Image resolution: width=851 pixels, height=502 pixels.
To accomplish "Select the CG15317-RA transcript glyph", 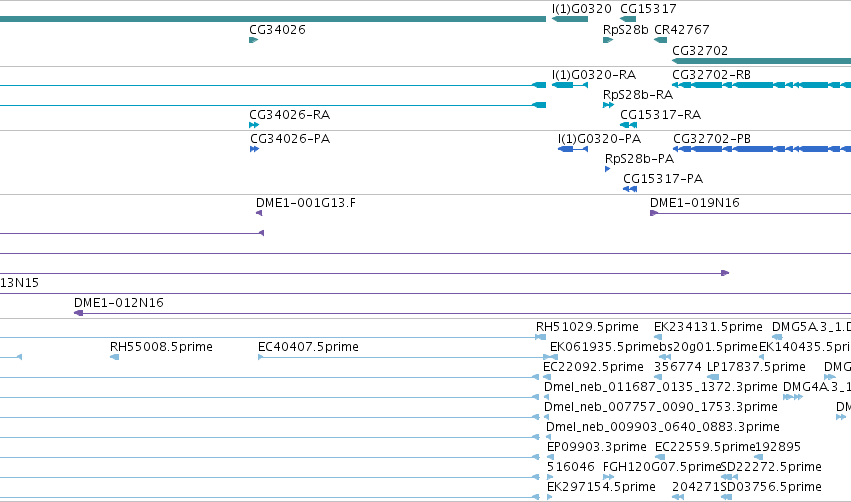I will click(628, 125).
